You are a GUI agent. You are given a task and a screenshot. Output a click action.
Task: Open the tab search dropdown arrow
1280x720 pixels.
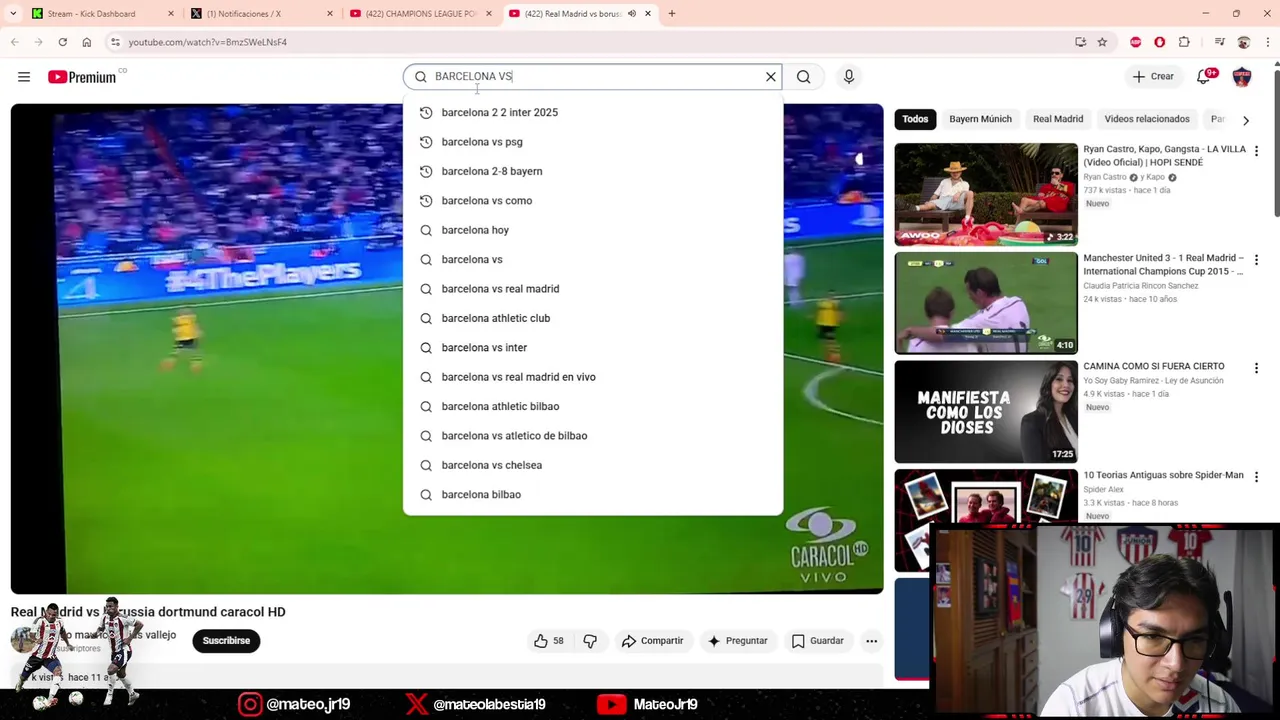(x=13, y=14)
